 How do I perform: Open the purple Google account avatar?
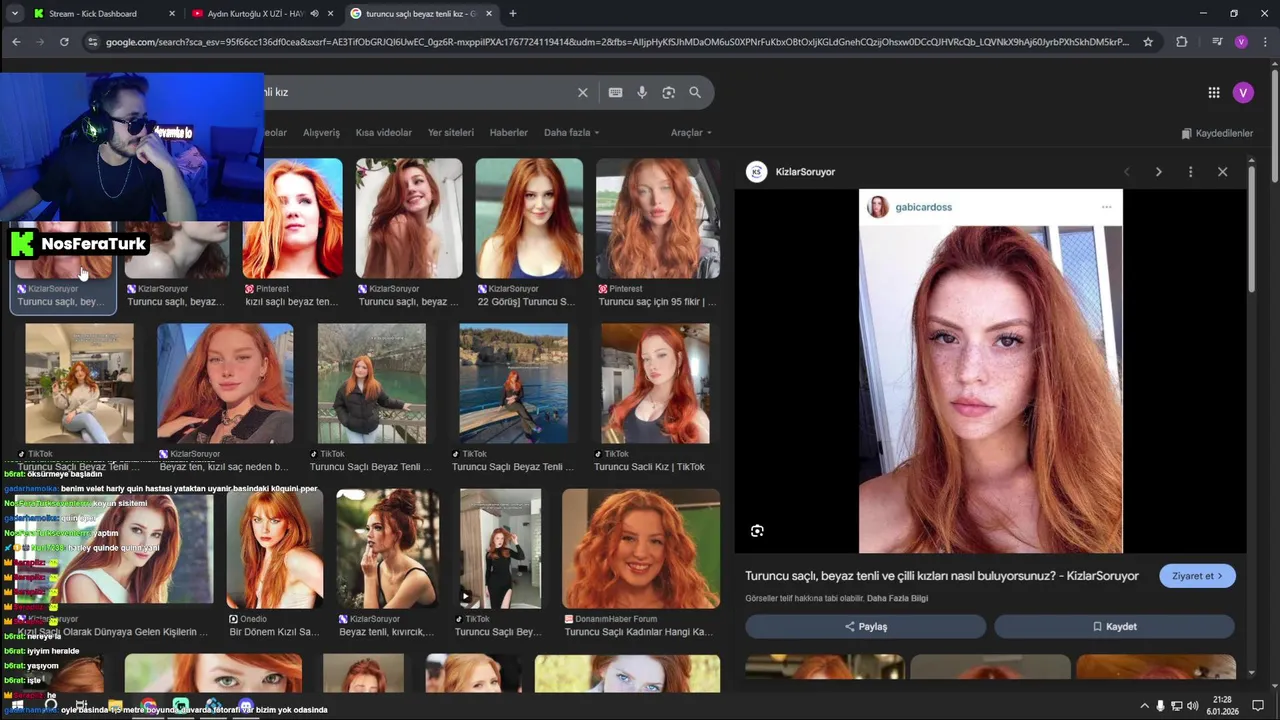pos(1243,92)
